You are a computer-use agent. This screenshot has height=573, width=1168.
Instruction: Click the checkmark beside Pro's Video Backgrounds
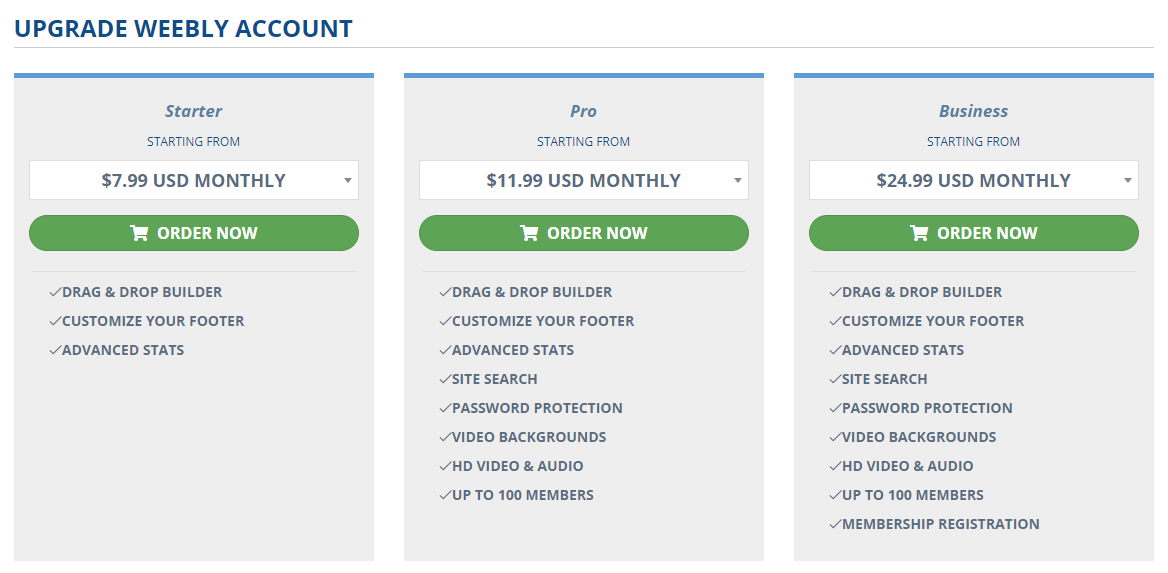(x=445, y=437)
